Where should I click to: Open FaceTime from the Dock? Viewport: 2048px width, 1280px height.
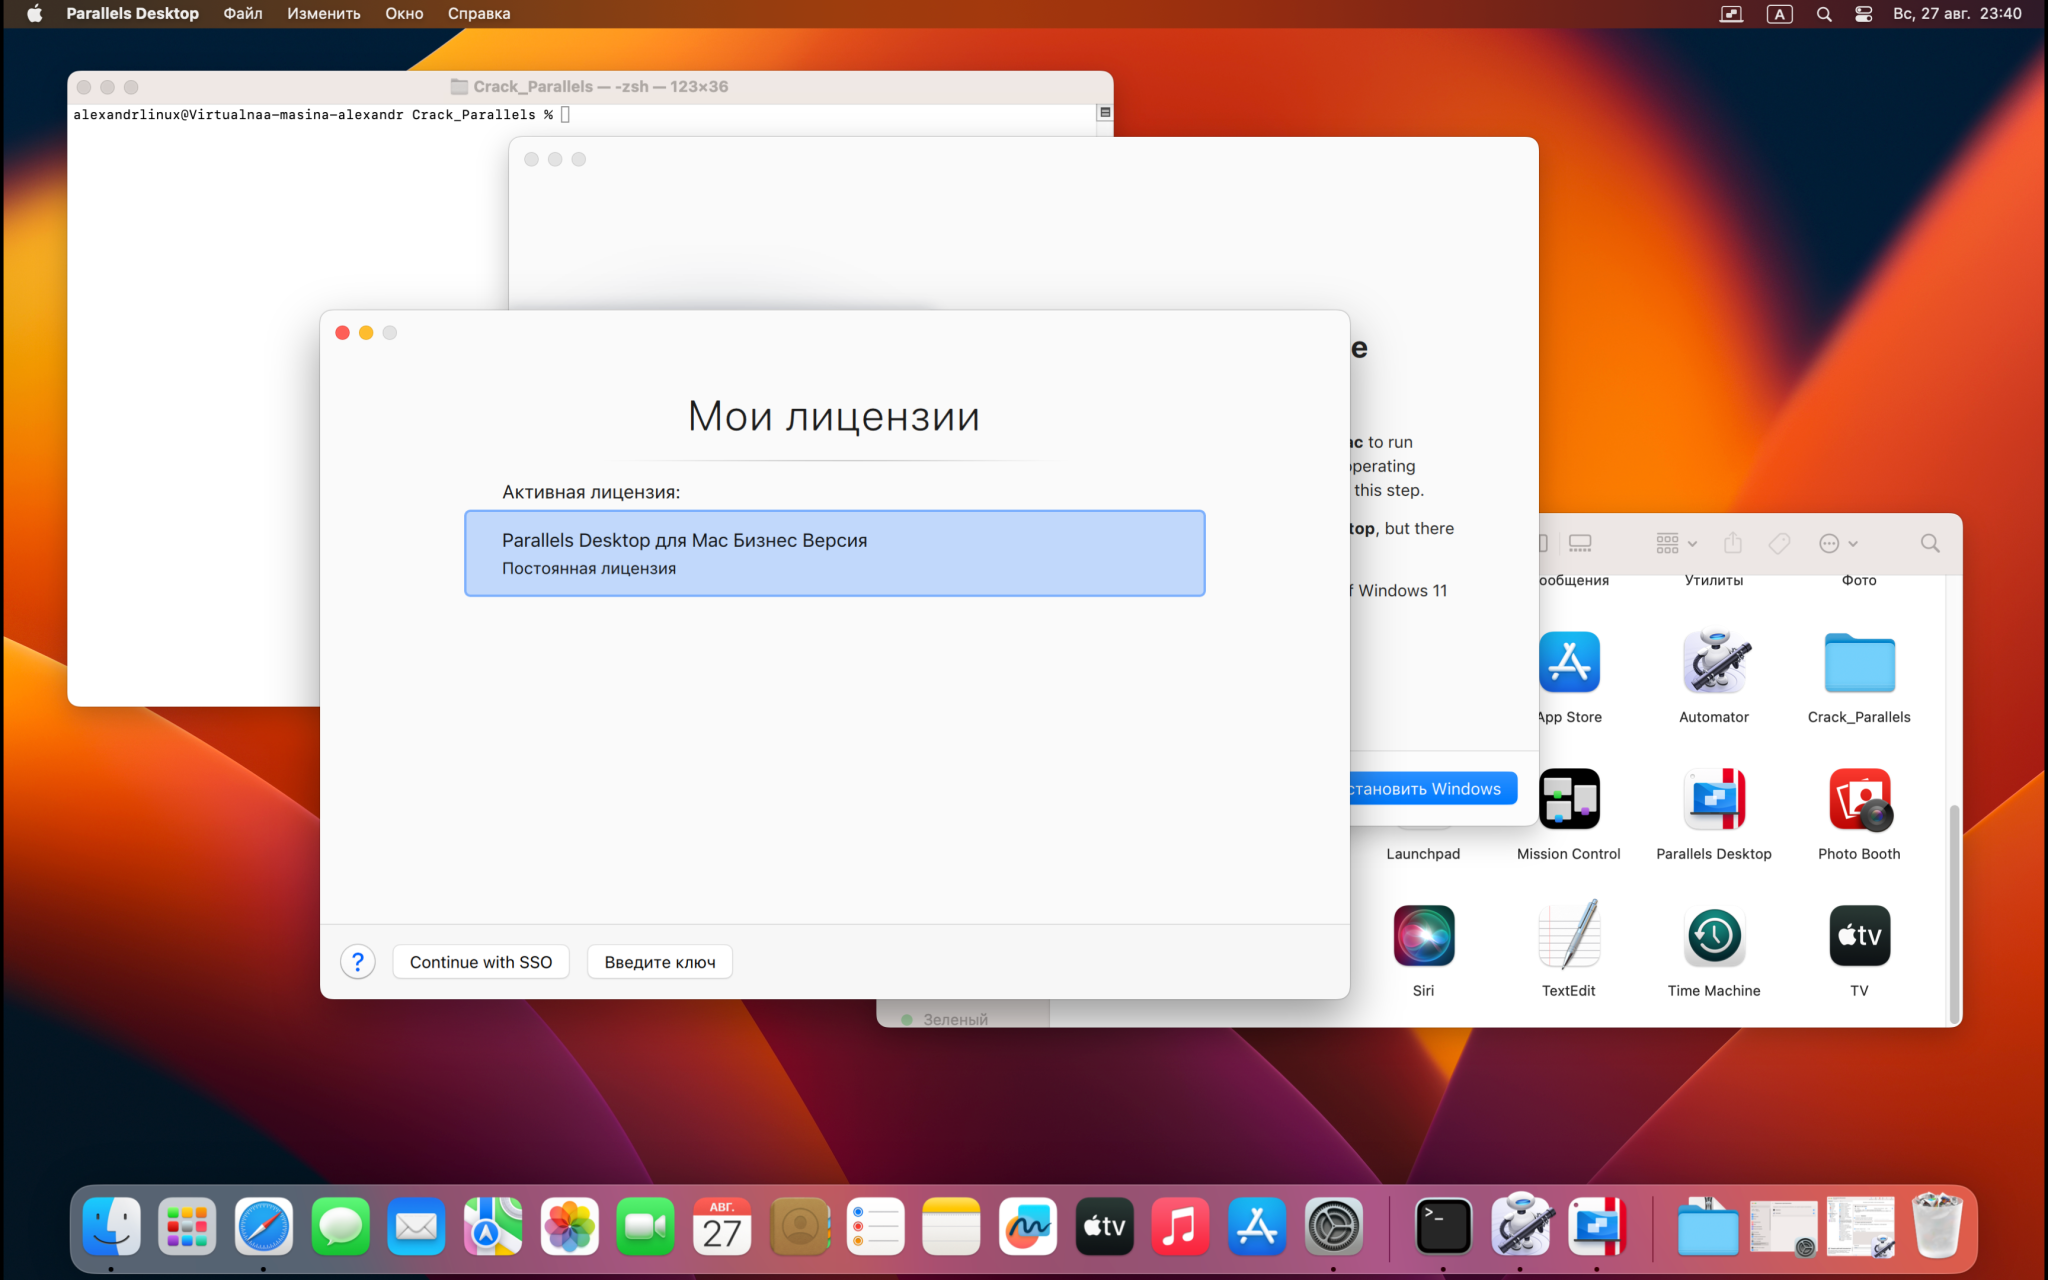tap(646, 1226)
